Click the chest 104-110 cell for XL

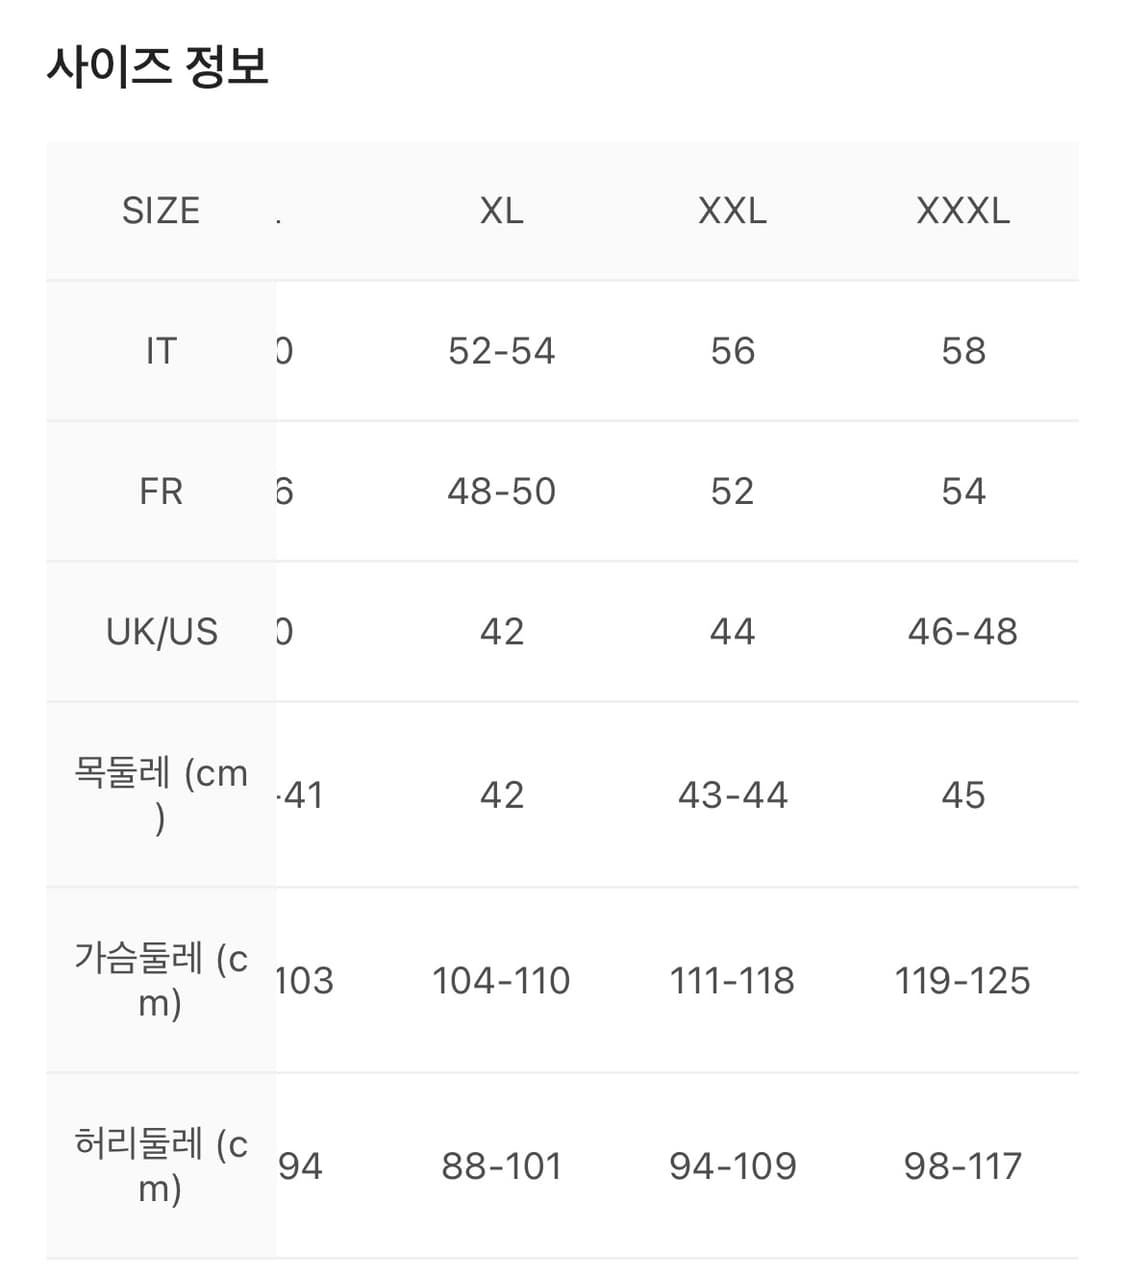coord(501,981)
